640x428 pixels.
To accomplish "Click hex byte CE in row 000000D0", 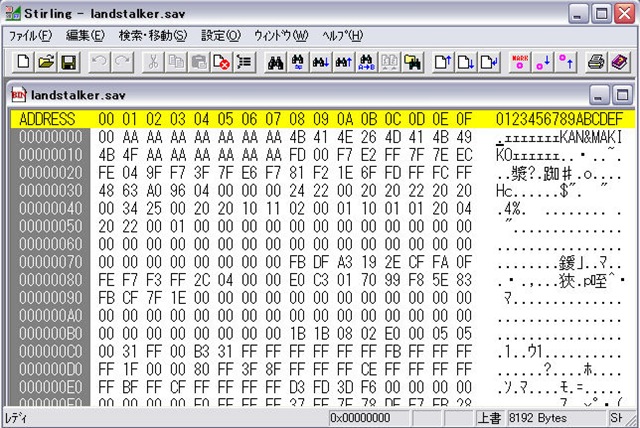I will pos(369,369).
